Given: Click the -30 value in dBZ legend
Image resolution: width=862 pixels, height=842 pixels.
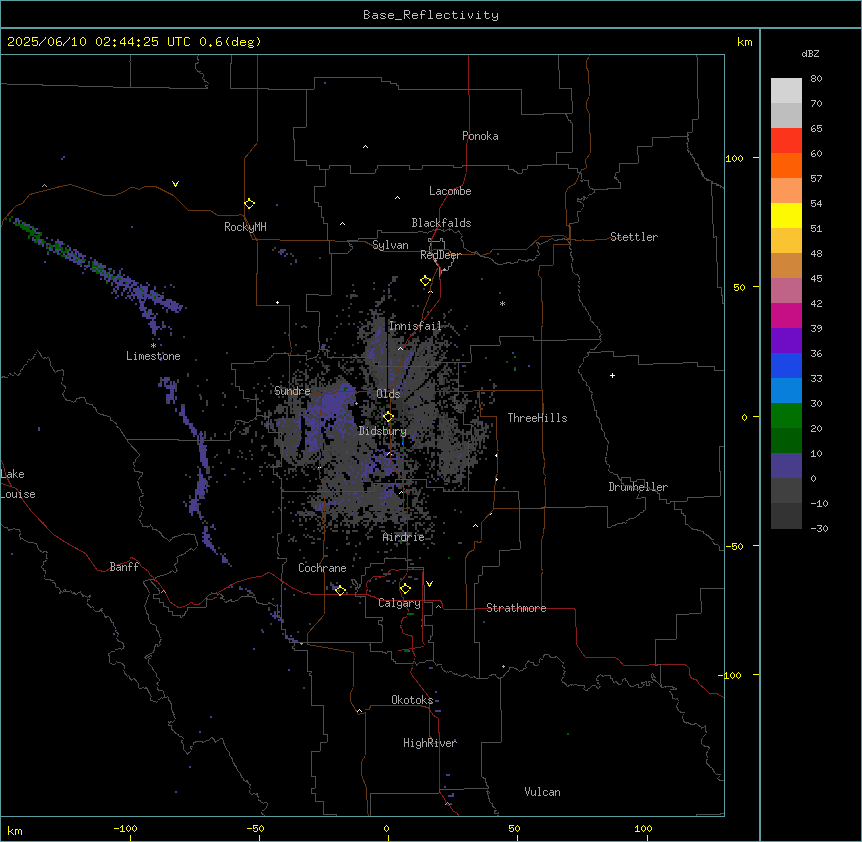Looking at the screenshot, I should pos(819,528).
